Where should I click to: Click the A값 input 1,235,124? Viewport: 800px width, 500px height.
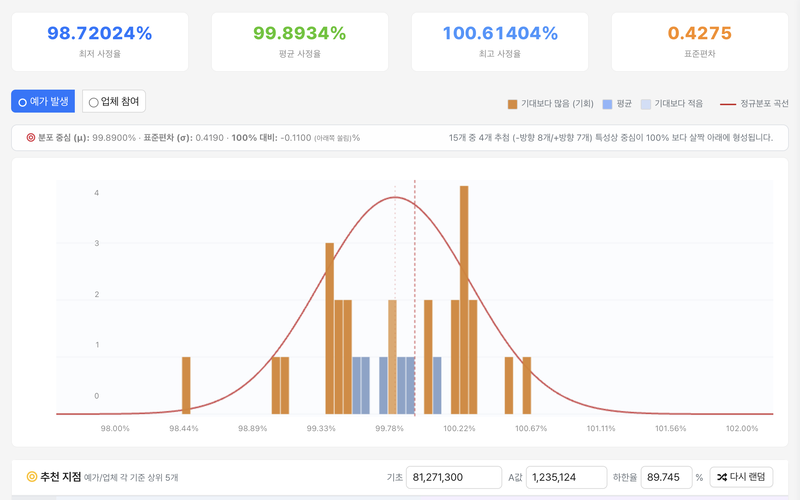pos(566,478)
